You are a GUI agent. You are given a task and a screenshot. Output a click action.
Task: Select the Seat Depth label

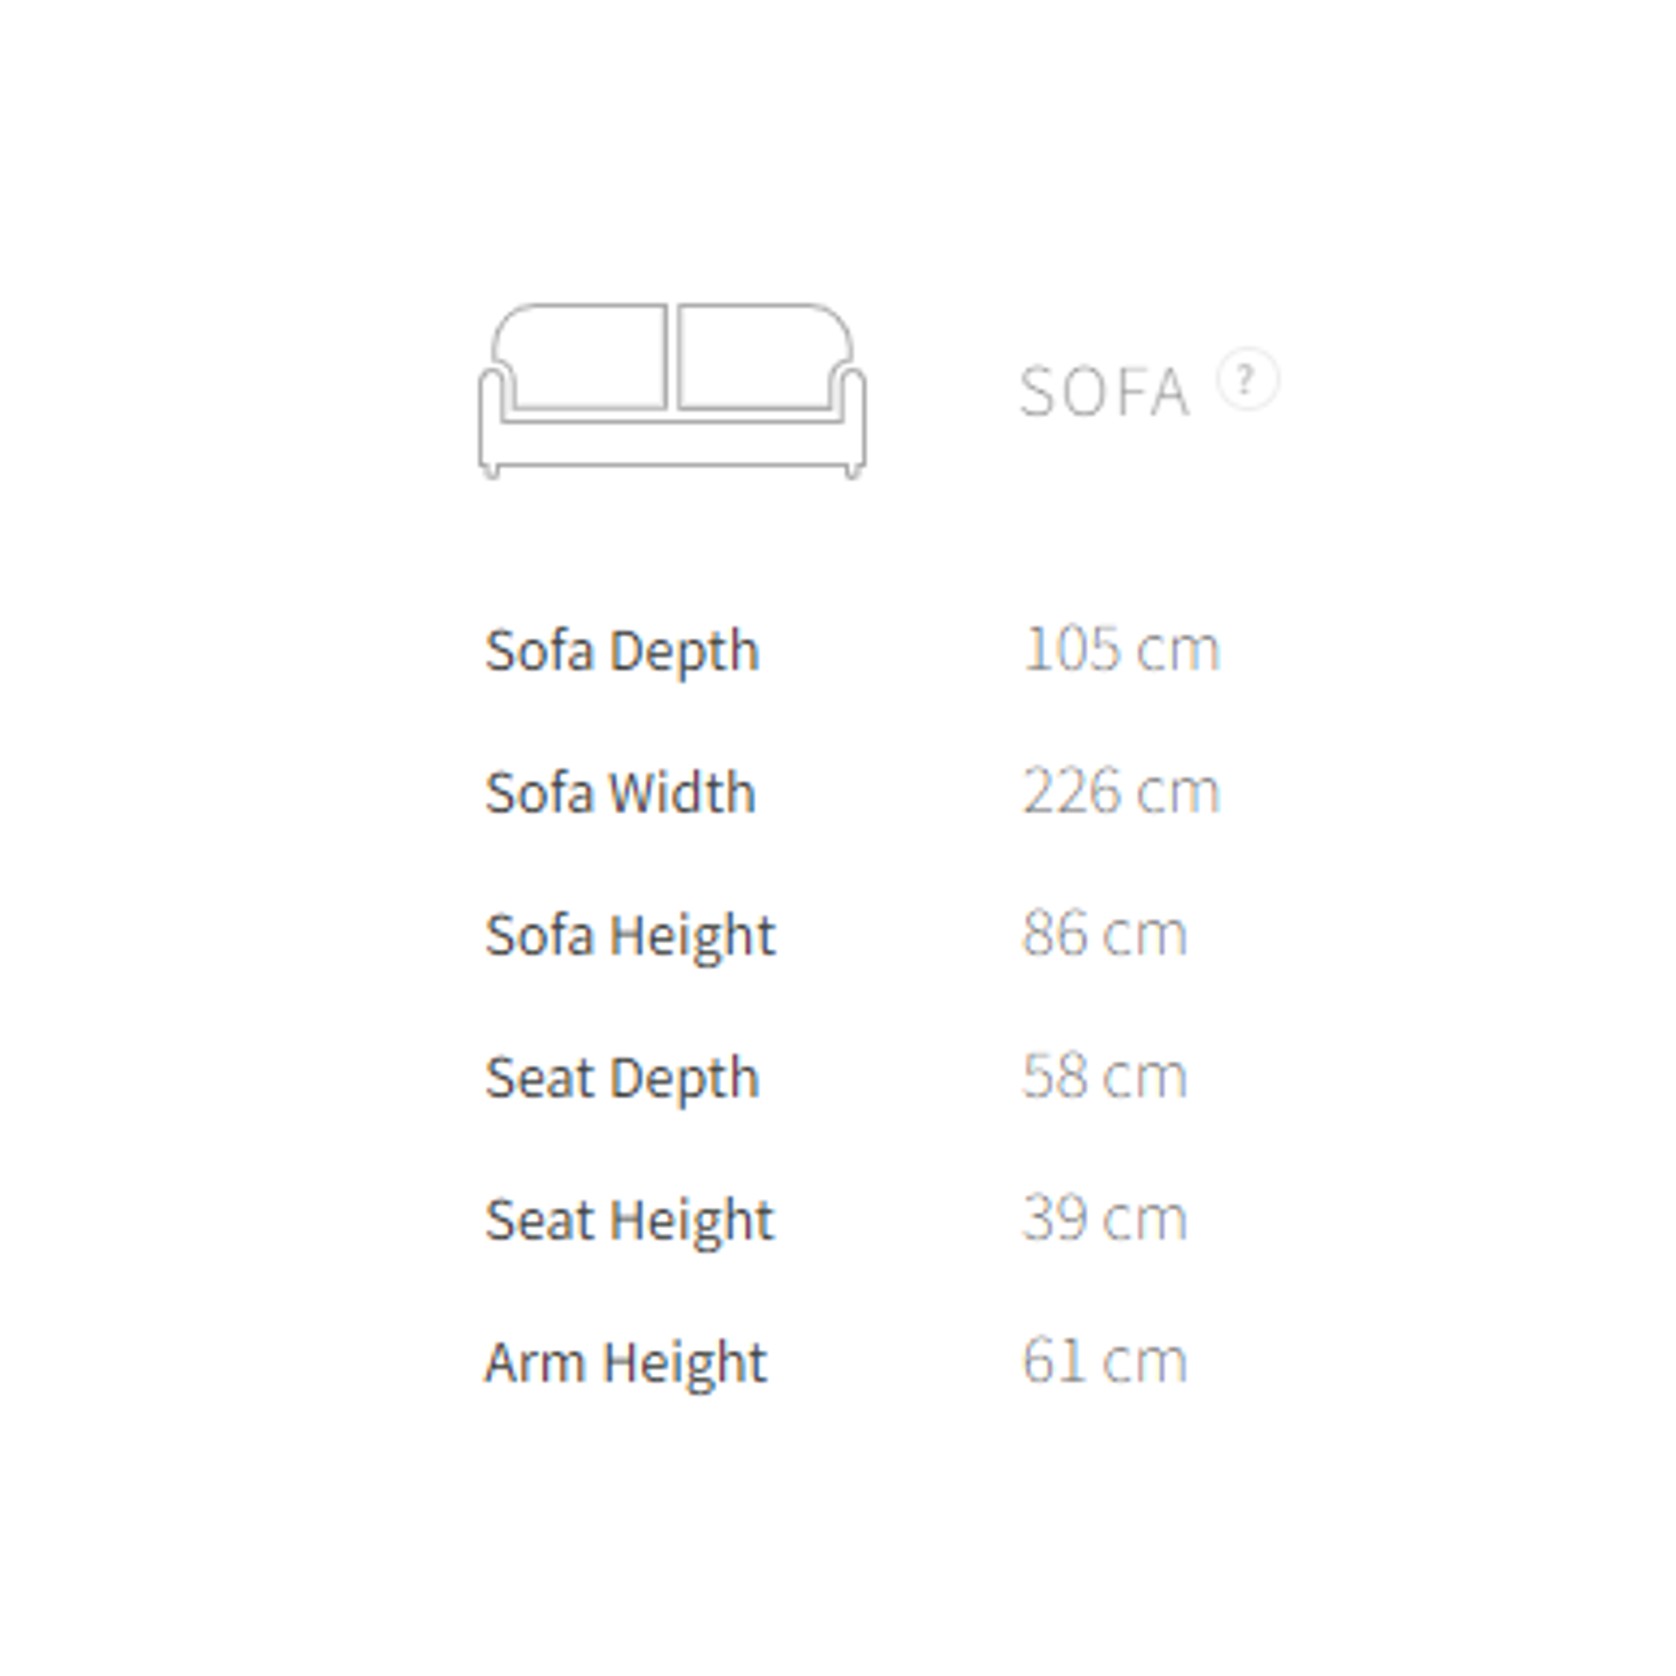click(622, 1078)
